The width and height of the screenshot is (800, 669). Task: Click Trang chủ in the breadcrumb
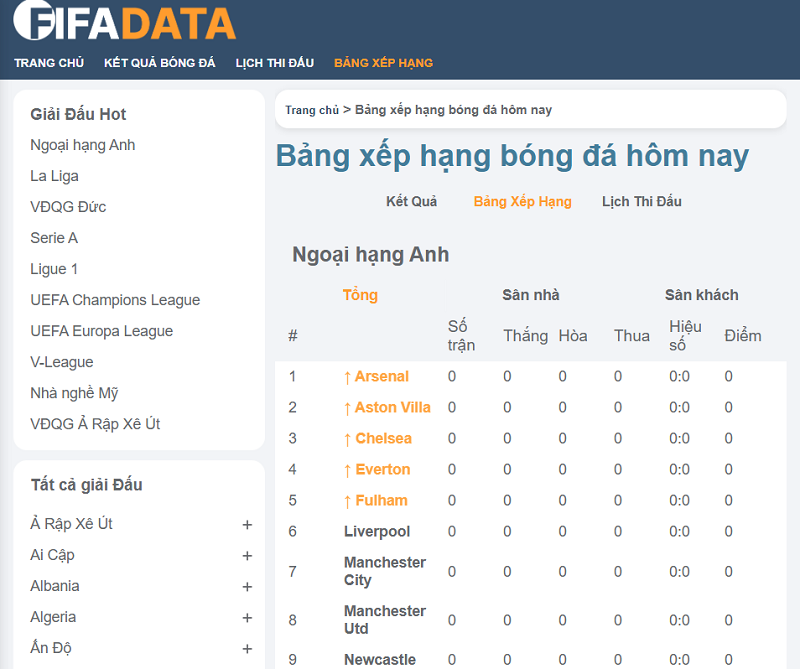[312, 110]
